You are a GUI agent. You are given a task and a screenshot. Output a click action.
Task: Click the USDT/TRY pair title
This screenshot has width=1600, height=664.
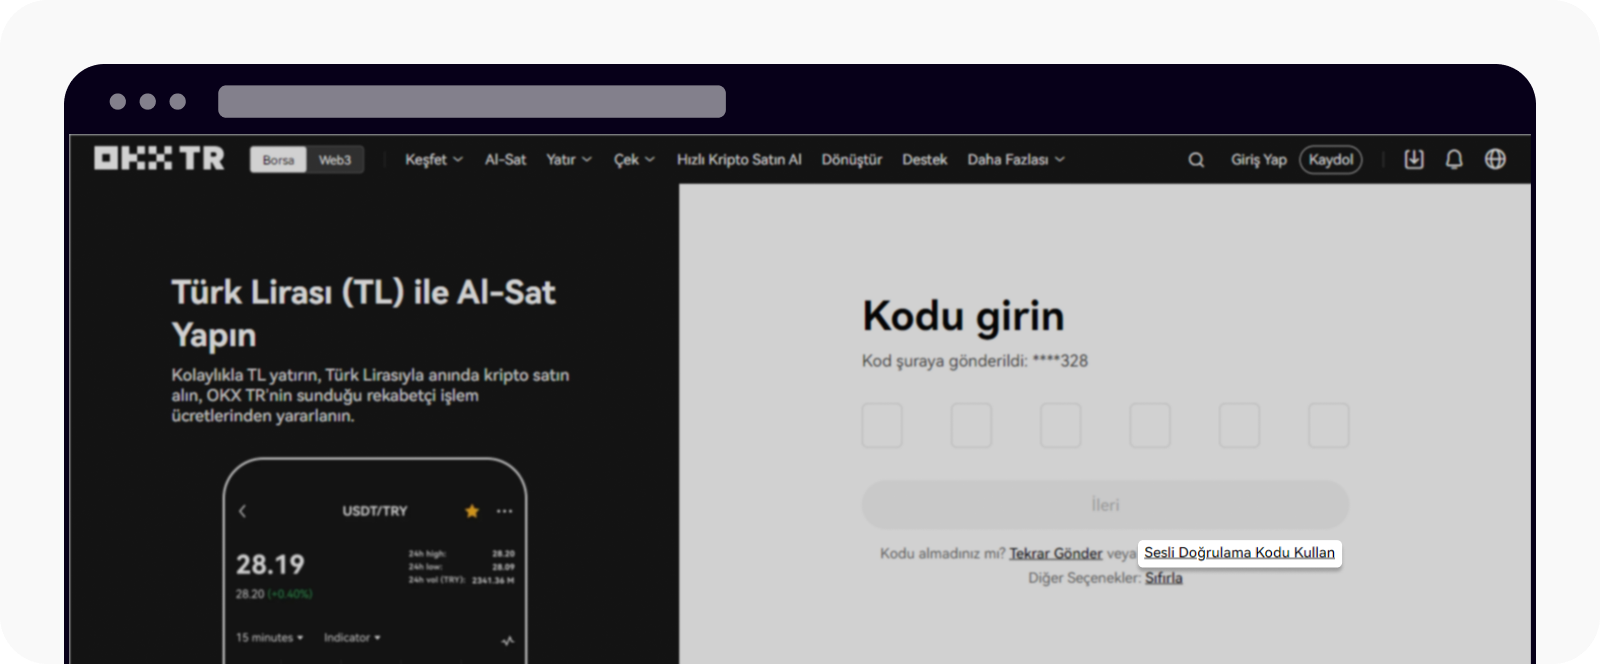coord(375,511)
